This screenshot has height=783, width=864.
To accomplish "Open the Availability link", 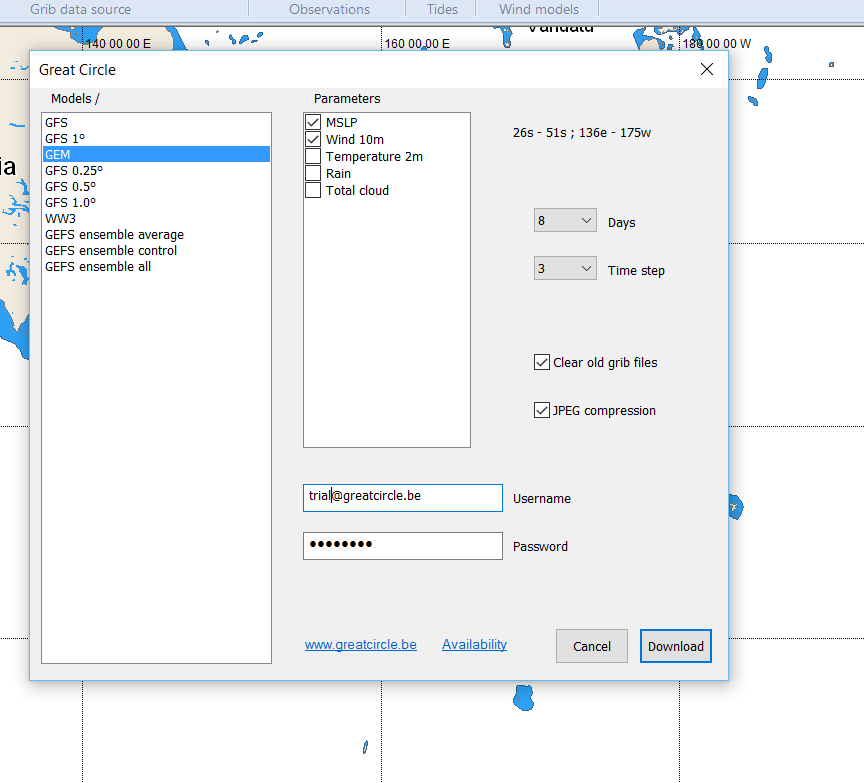I will tap(474, 645).
